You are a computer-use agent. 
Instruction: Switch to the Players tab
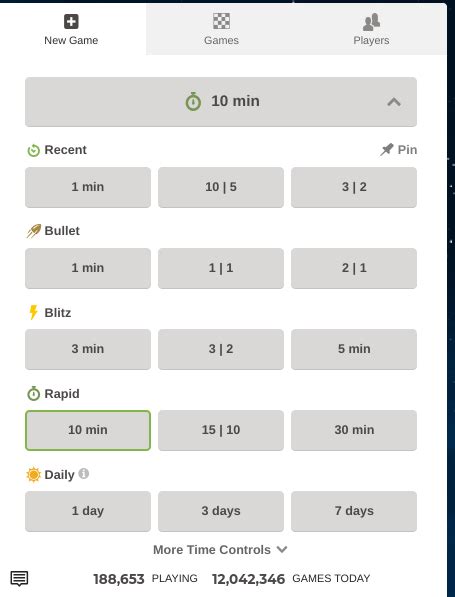(371, 29)
